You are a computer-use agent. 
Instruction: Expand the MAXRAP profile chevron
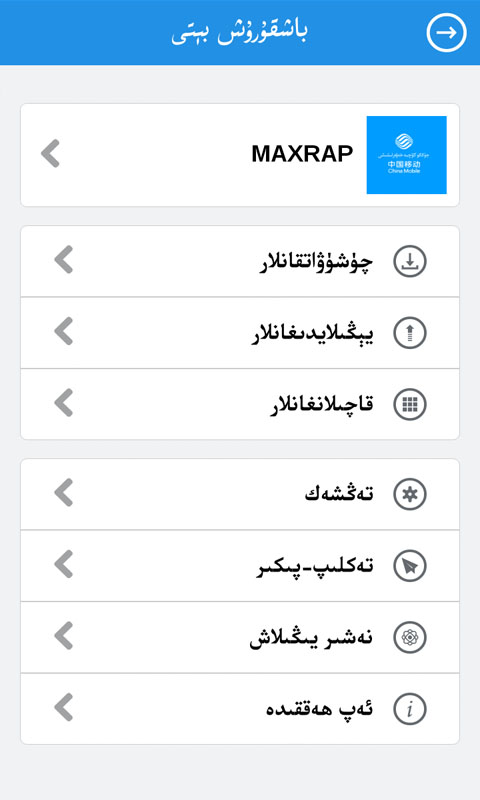[50, 154]
